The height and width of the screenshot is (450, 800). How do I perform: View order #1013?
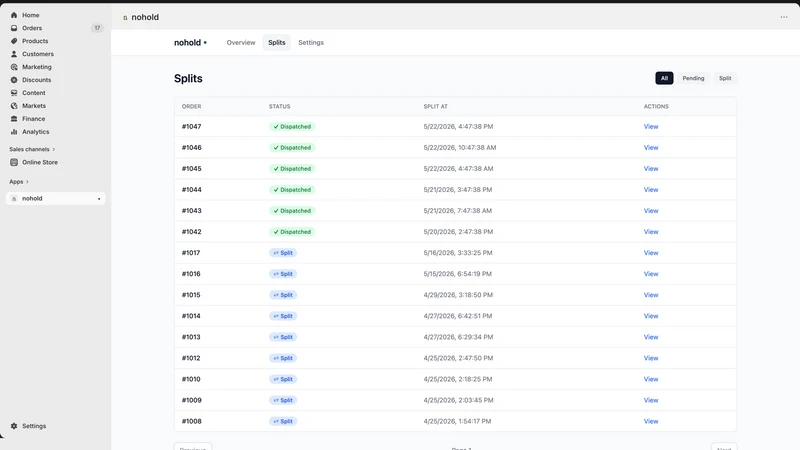[651, 337]
